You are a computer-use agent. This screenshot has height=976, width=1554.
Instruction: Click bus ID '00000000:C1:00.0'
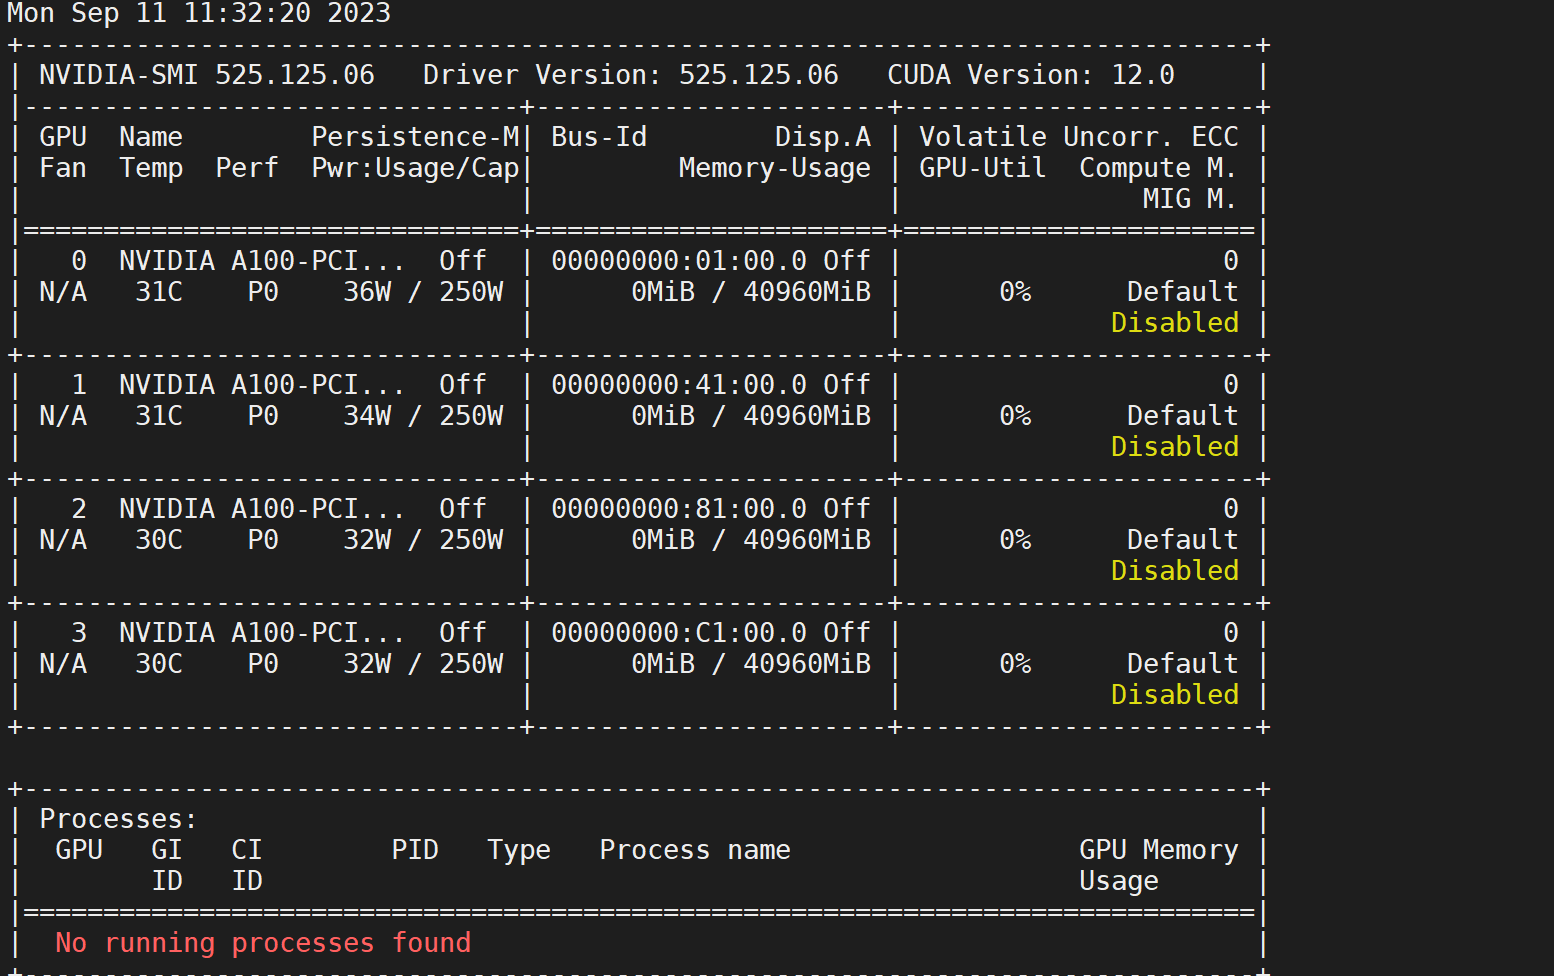click(x=679, y=633)
